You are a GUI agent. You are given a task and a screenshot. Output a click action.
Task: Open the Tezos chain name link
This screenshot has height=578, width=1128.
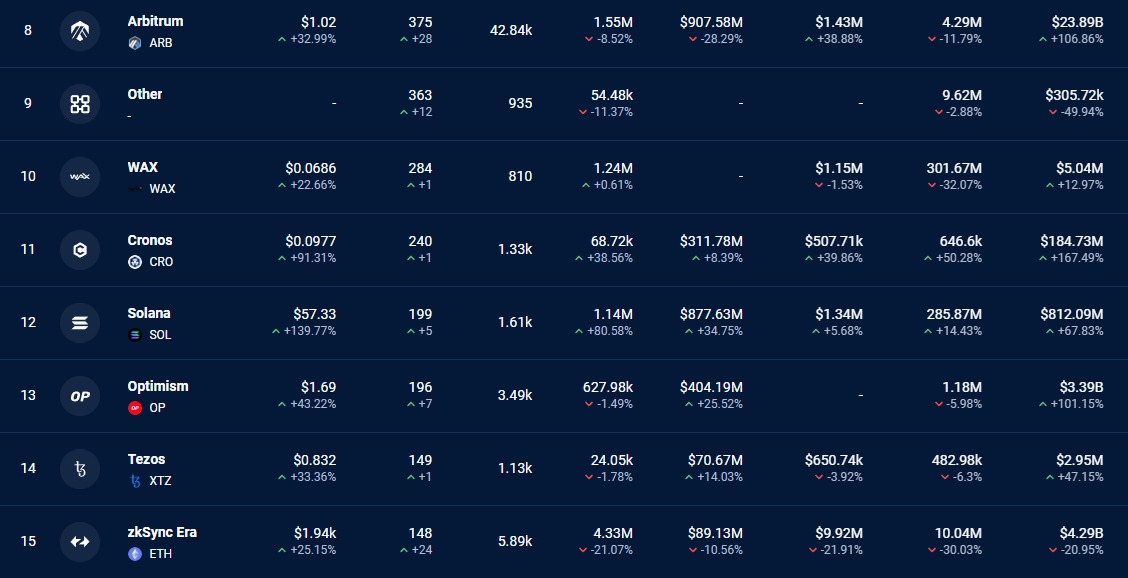(146, 459)
